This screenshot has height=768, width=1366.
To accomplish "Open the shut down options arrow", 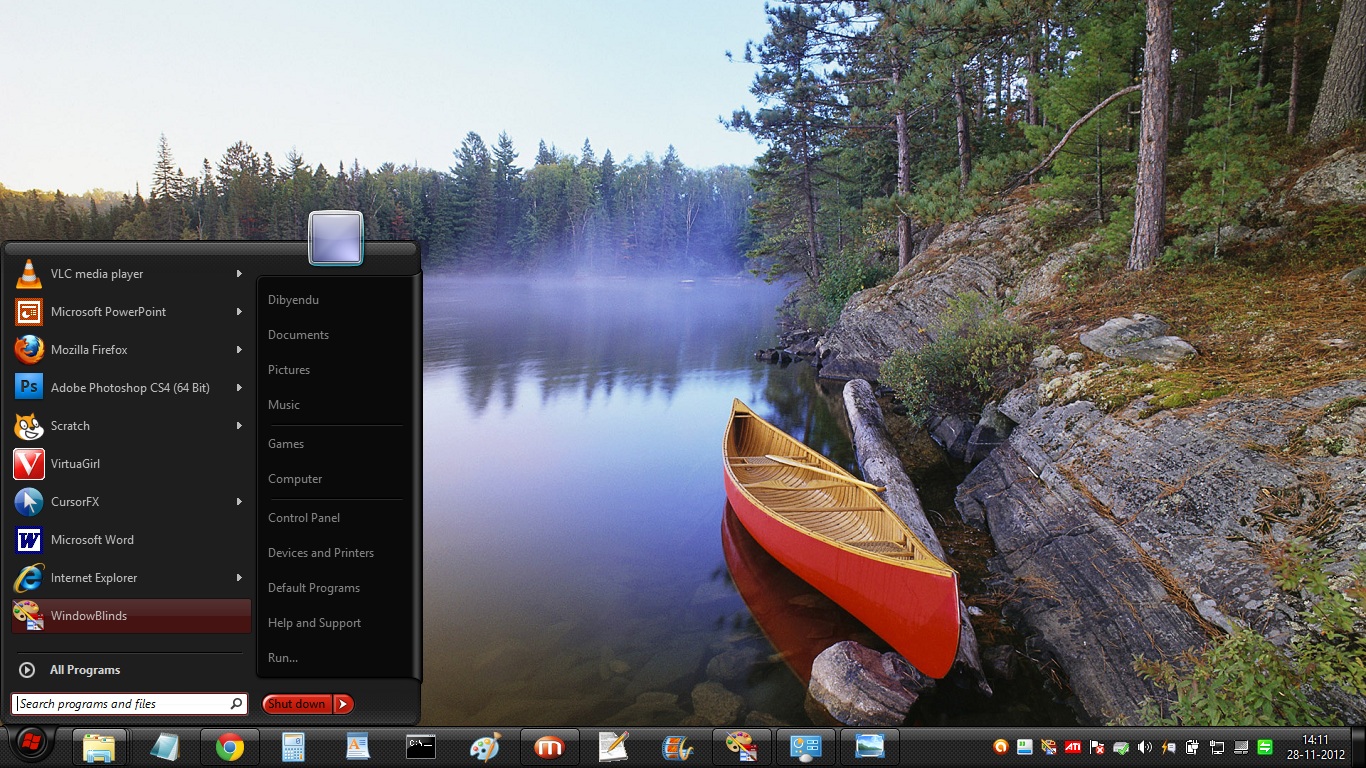I will (x=343, y=703).
